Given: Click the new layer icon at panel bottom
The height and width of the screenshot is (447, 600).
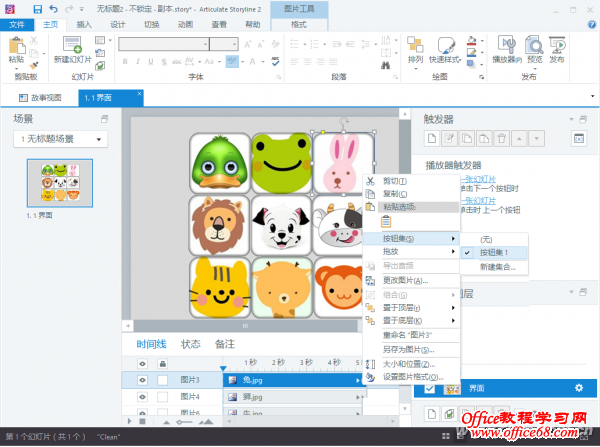Looking at the screenshot, I should coord(432,414).
